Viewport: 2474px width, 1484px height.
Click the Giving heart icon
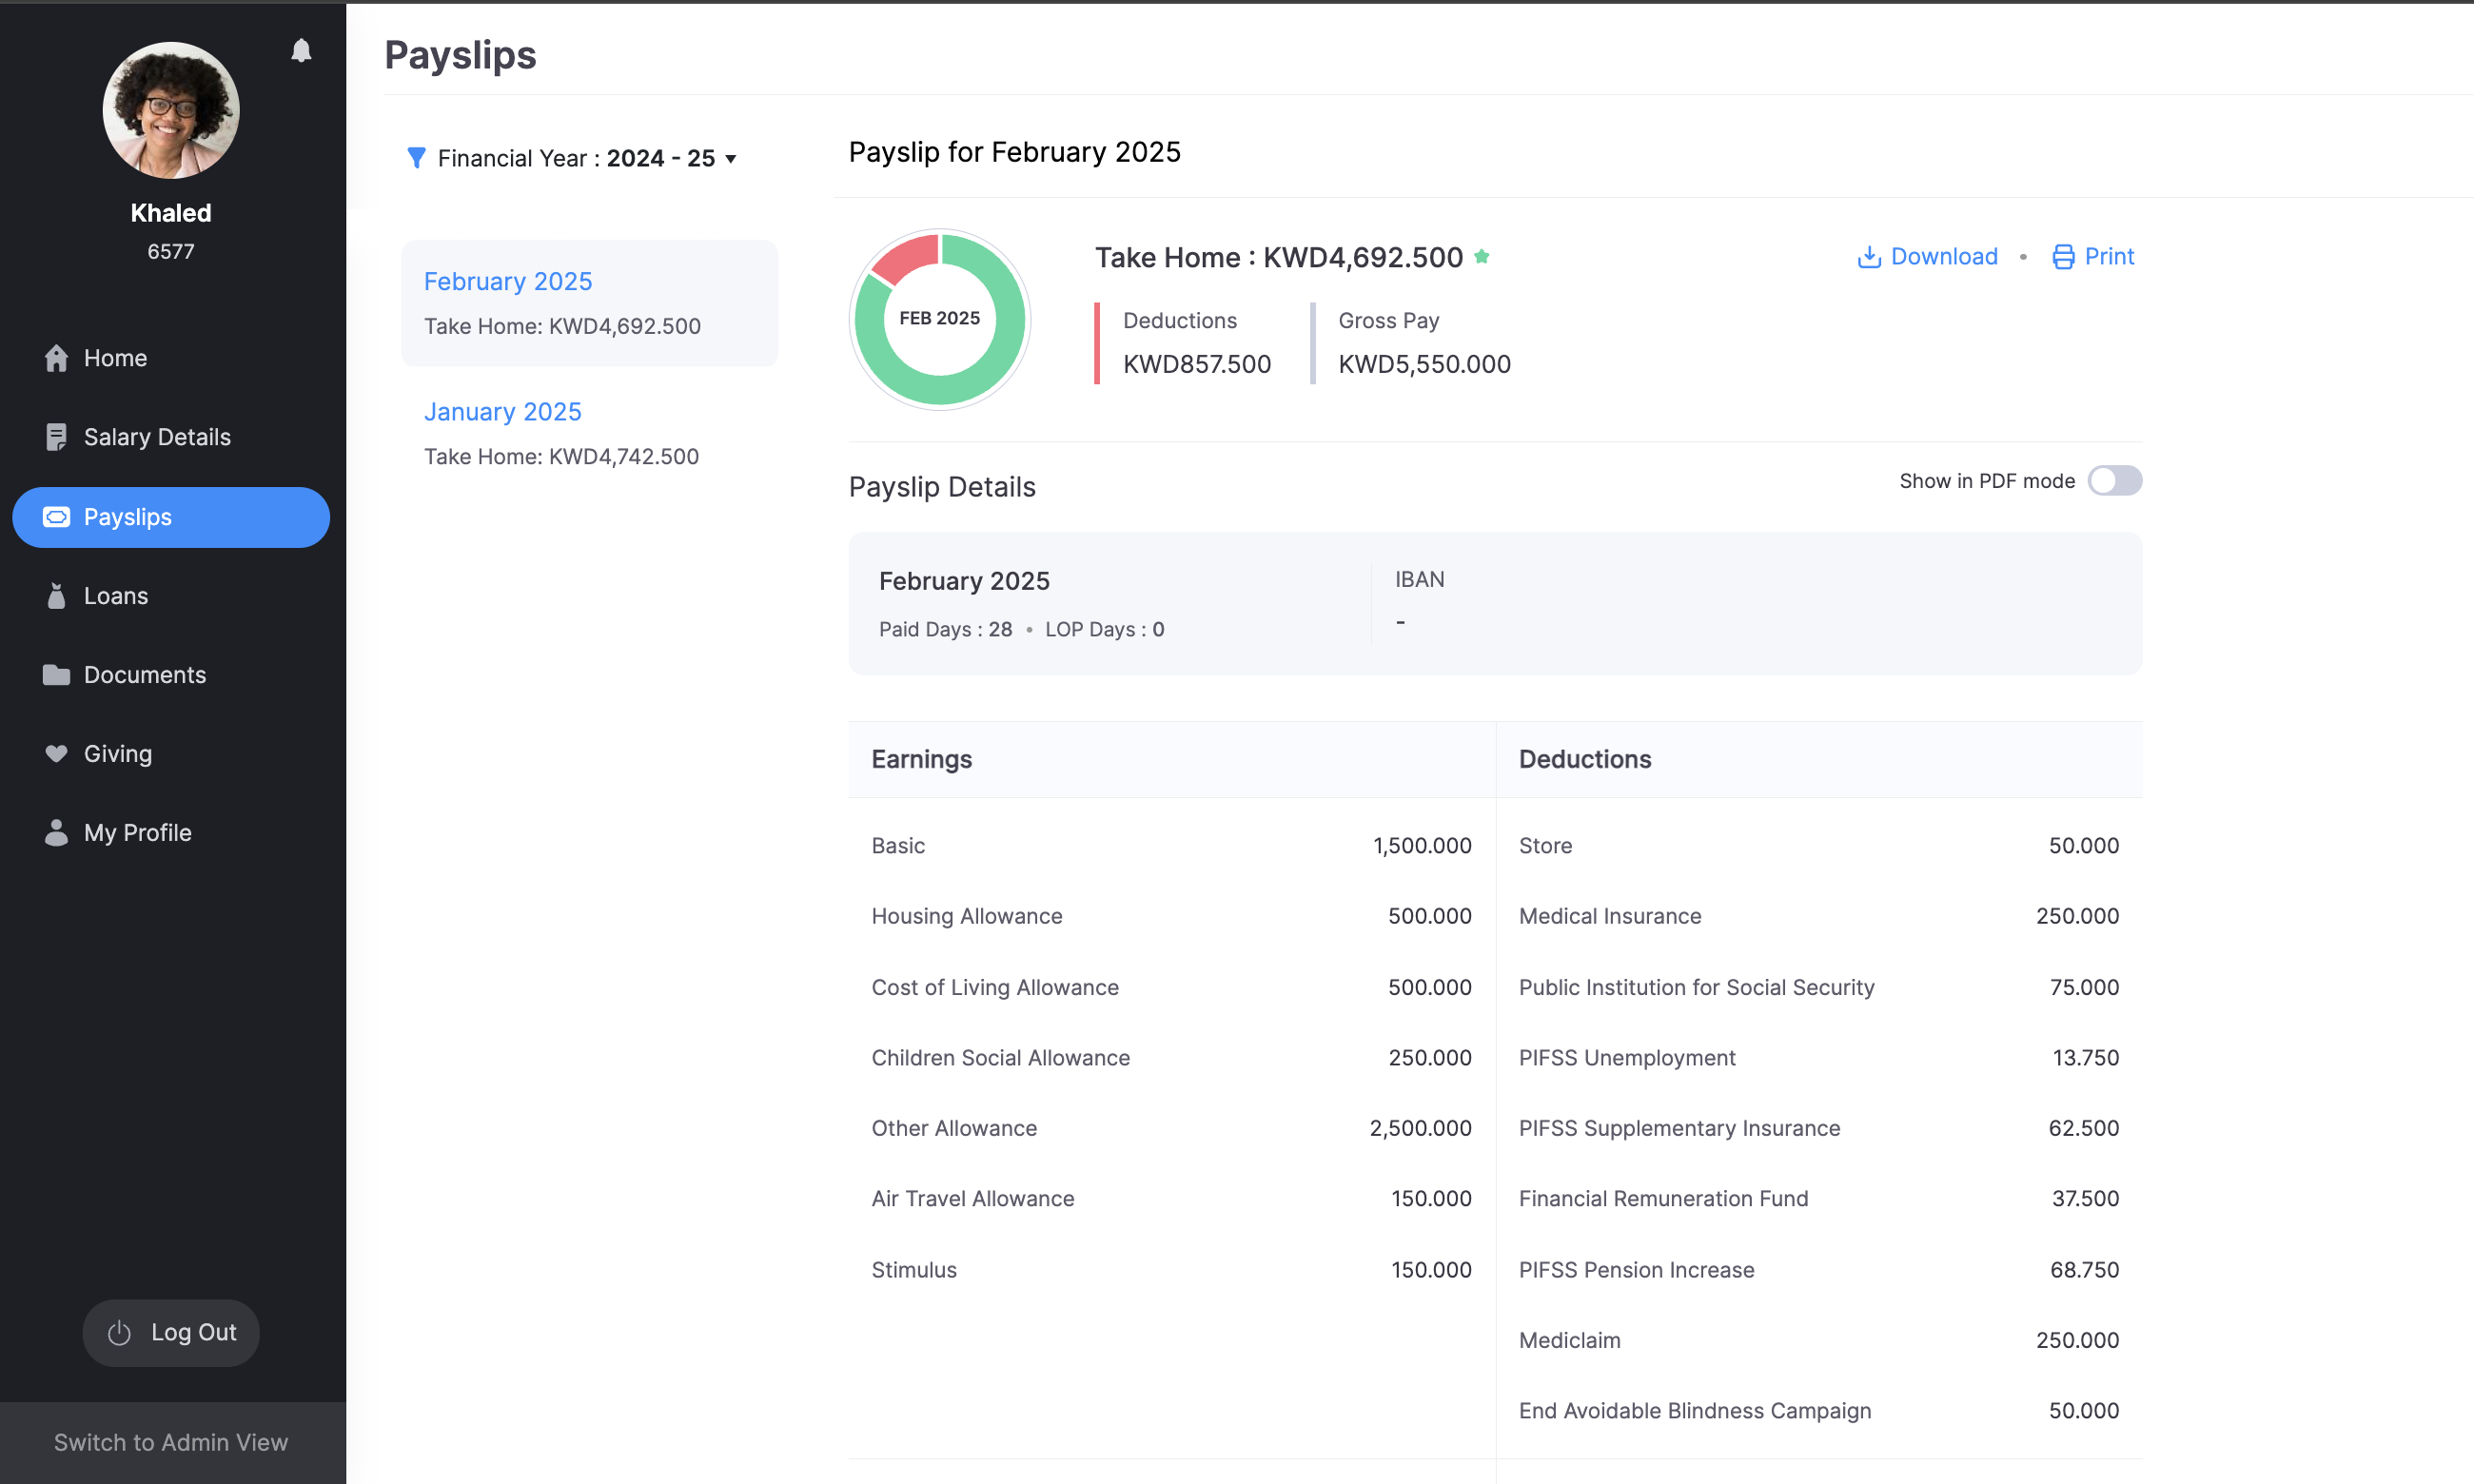click(x=56, y=754)
